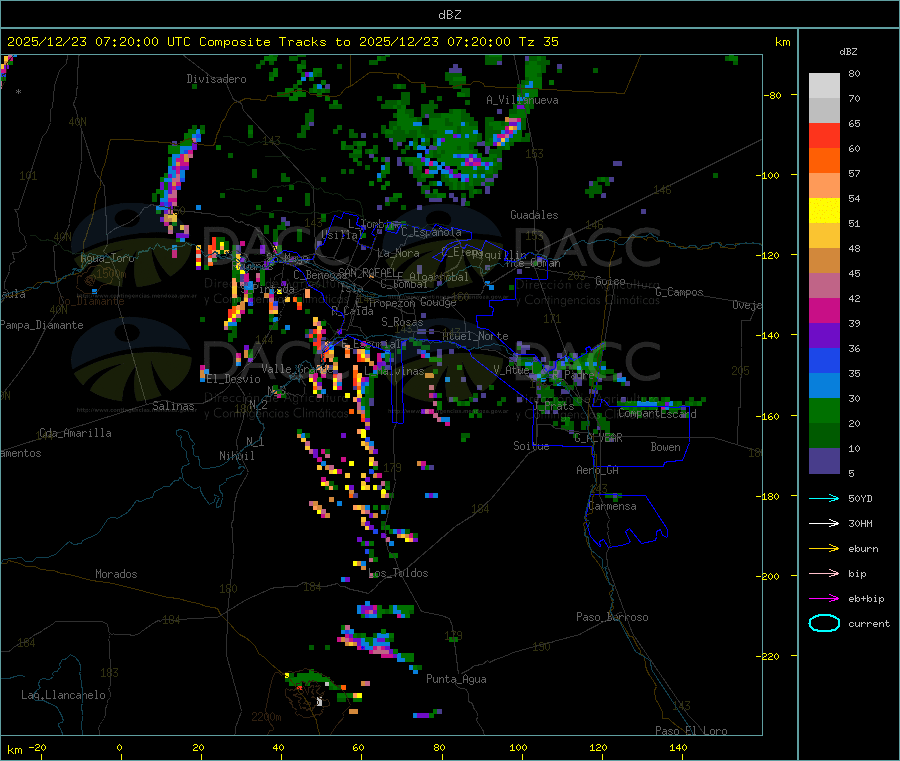Image resolution: width=900 pixels, height=761 pixels.
Task: Click the magenta eb+bip arrow icon
Action: point(824,599)
